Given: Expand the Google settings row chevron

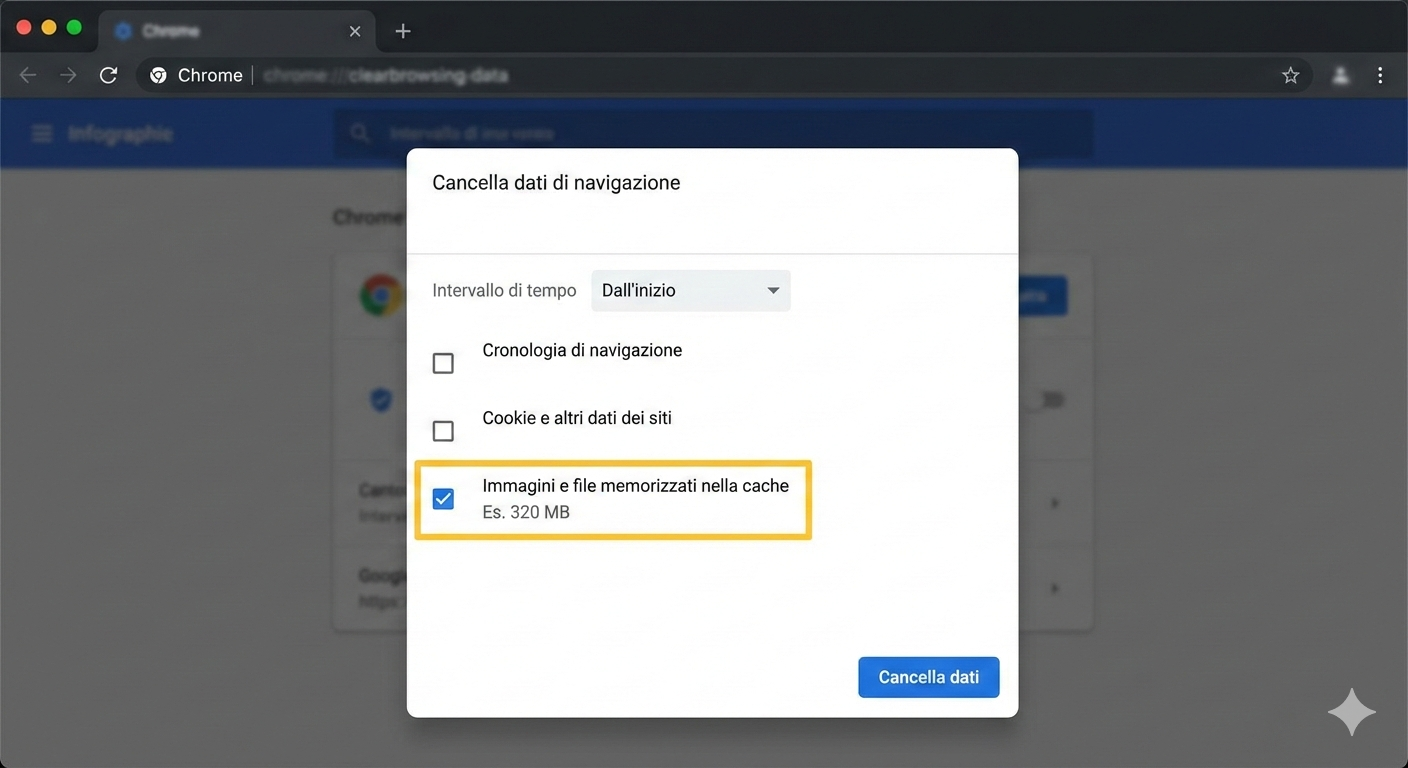Looking at the screenshot, I should pyautogui.click(x=1055, y=589).
